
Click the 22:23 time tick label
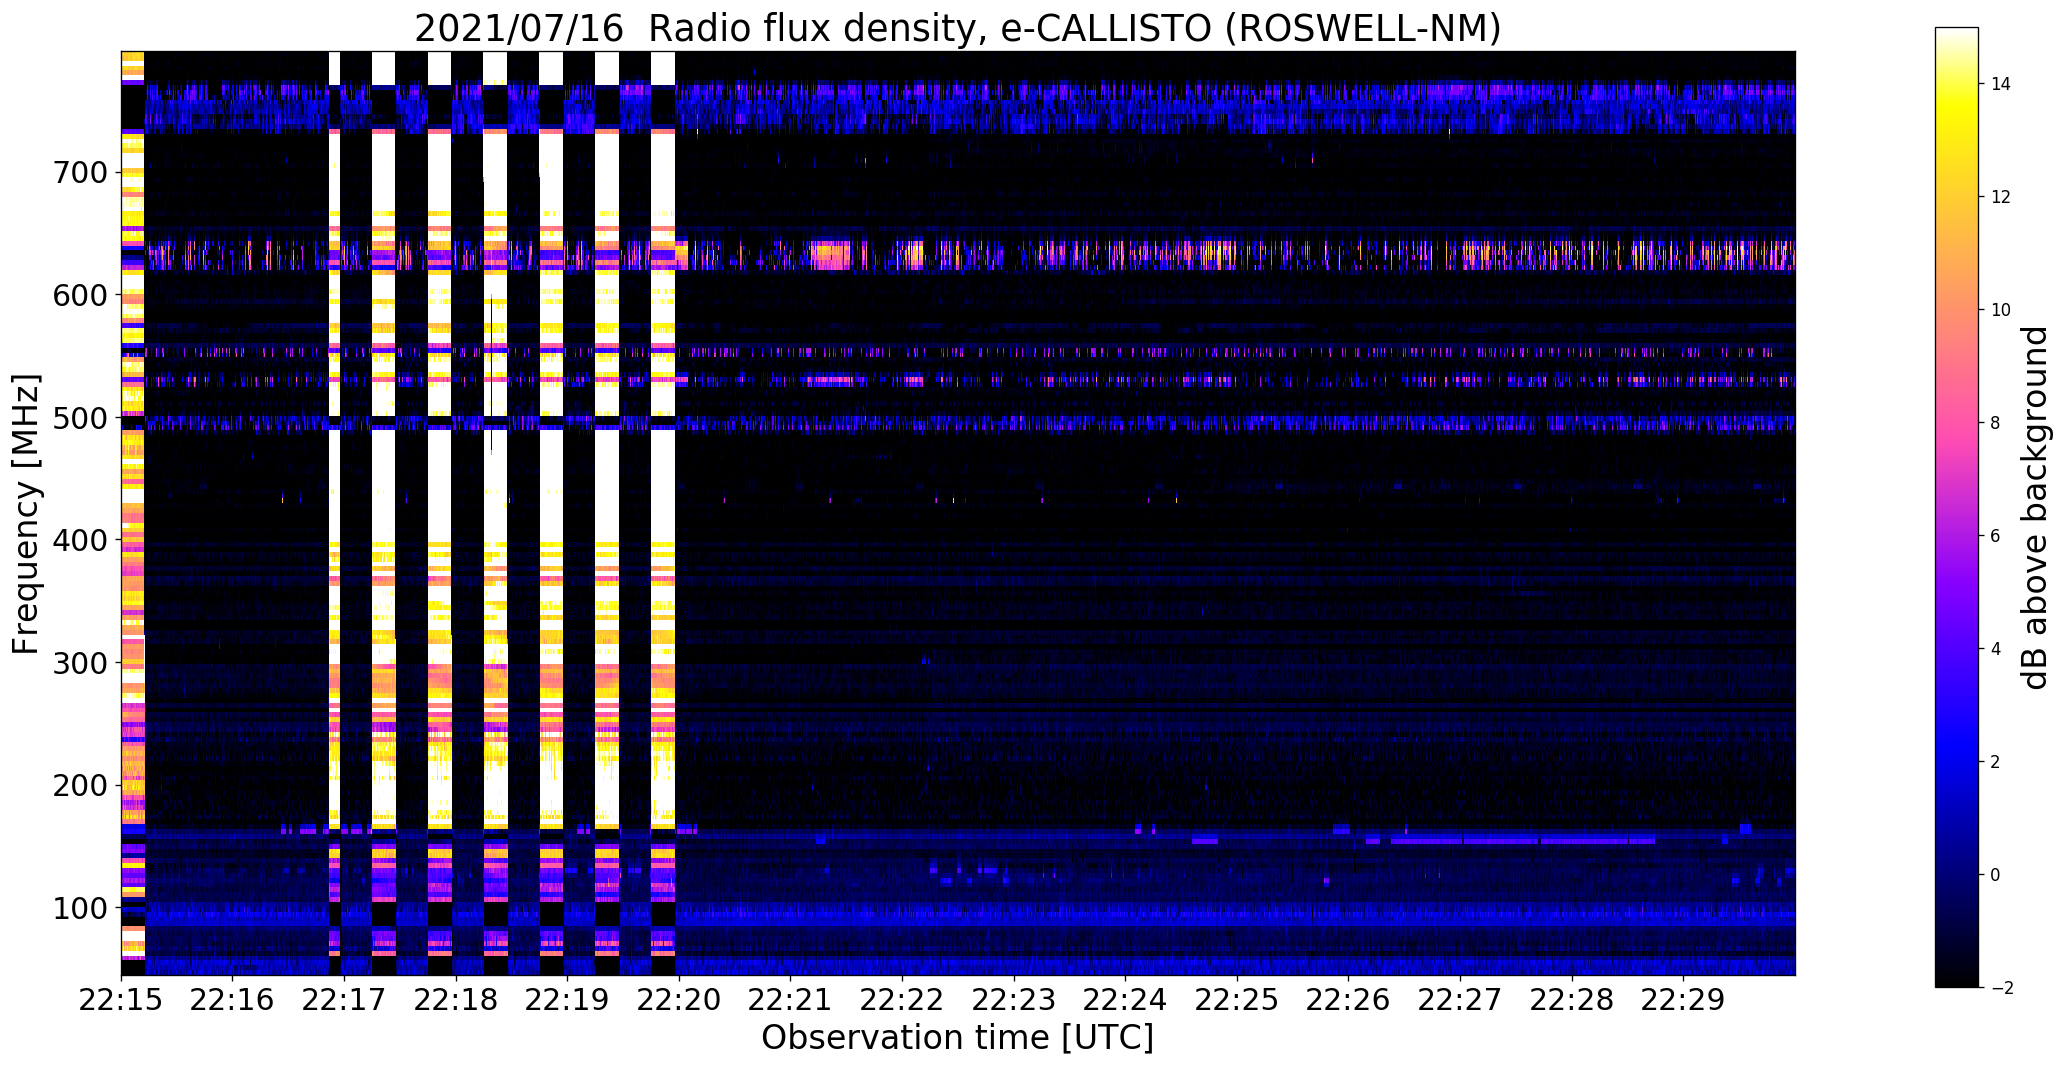tap(1014, 999)
